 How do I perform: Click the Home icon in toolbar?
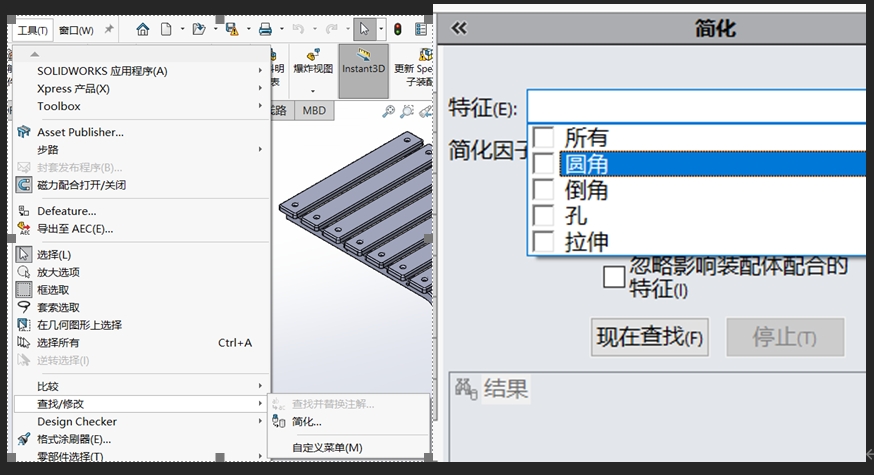click(x=143, y=29)
